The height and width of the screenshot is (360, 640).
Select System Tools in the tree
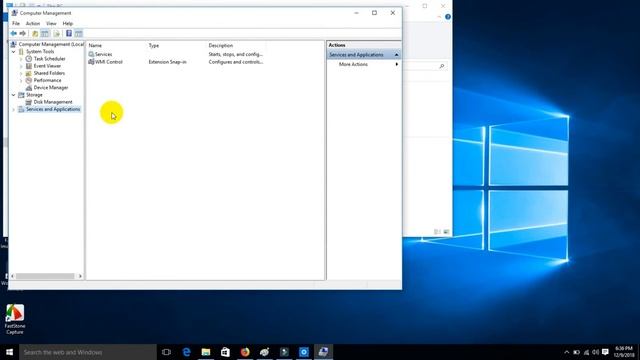(x=40, y=51)
